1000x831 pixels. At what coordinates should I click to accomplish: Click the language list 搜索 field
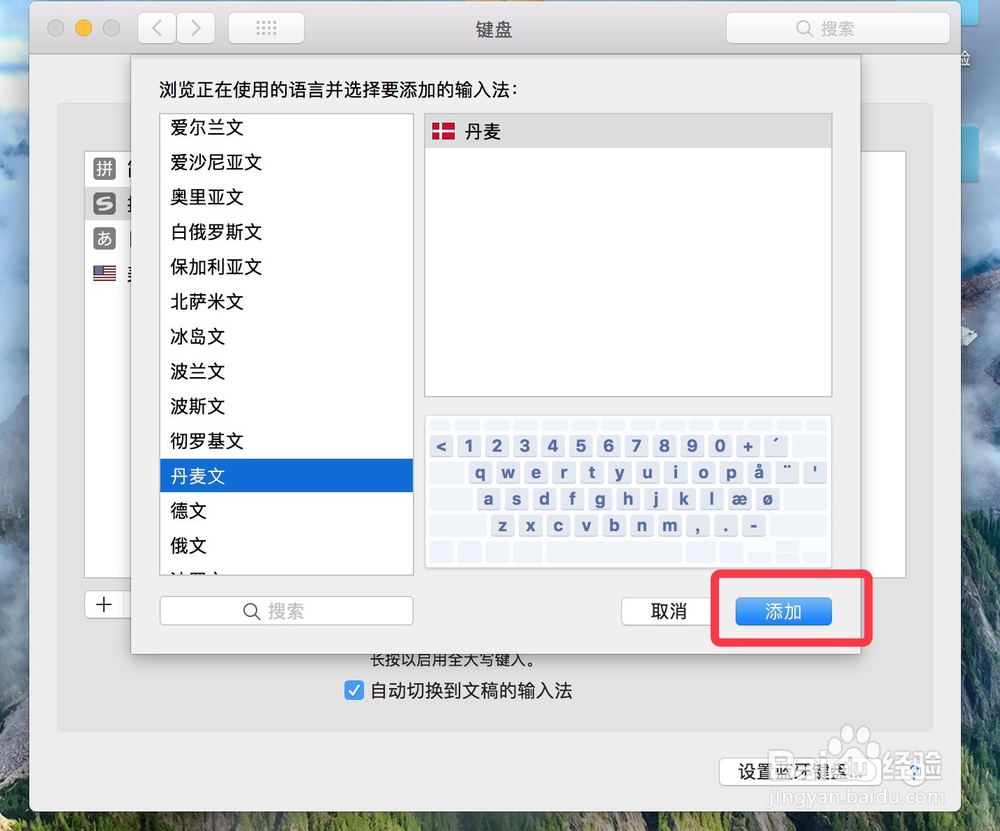click(x=286, y=611)
